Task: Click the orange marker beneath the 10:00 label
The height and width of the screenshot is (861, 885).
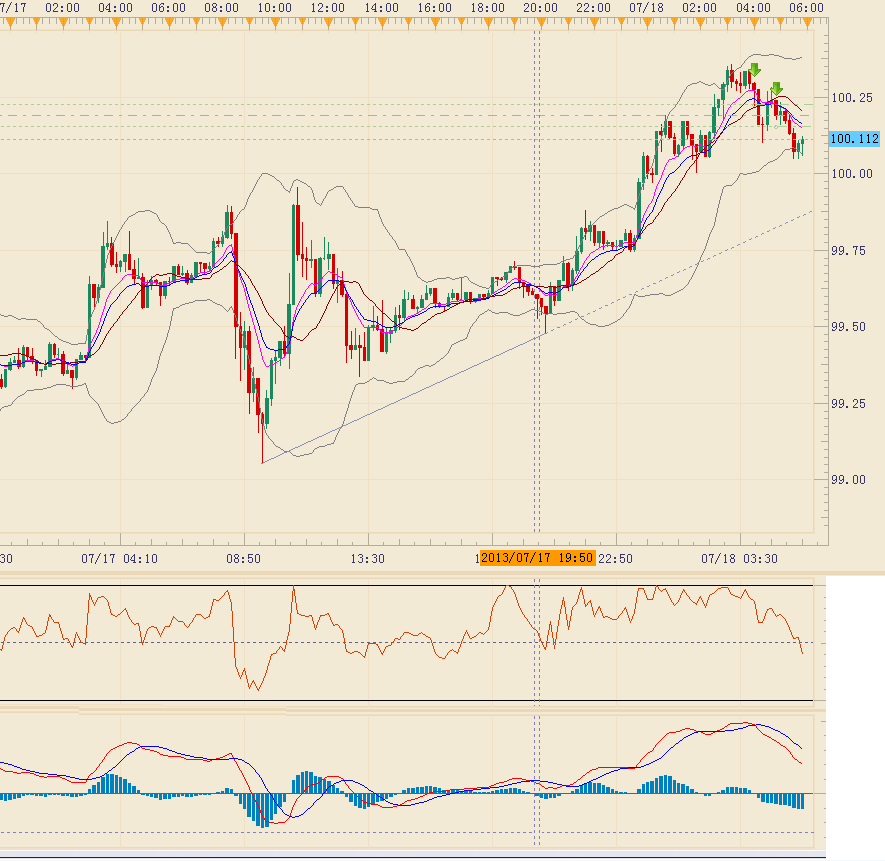Action: [275, 23]
